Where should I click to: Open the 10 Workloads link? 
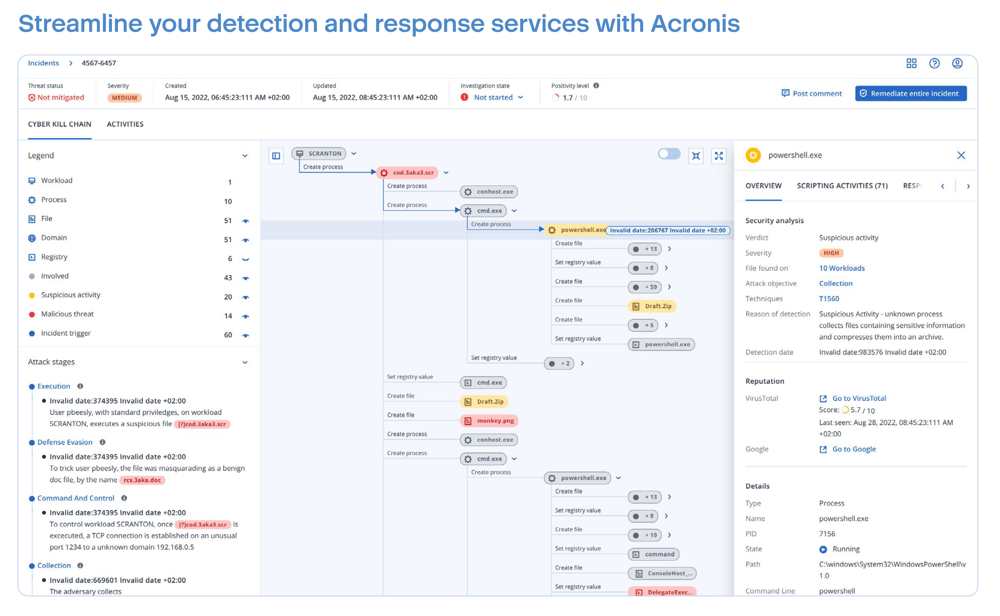(x=842, y=268)
